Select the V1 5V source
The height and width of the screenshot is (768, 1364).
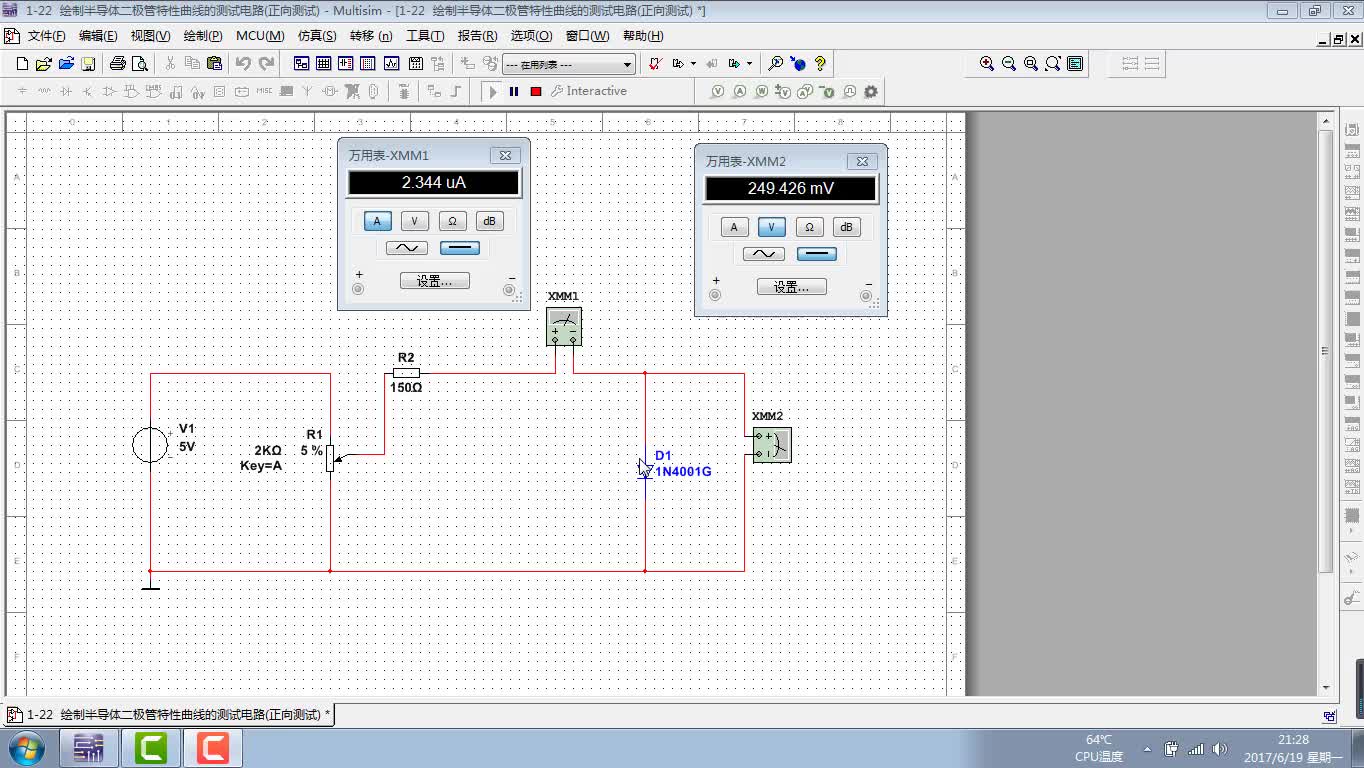150,443
